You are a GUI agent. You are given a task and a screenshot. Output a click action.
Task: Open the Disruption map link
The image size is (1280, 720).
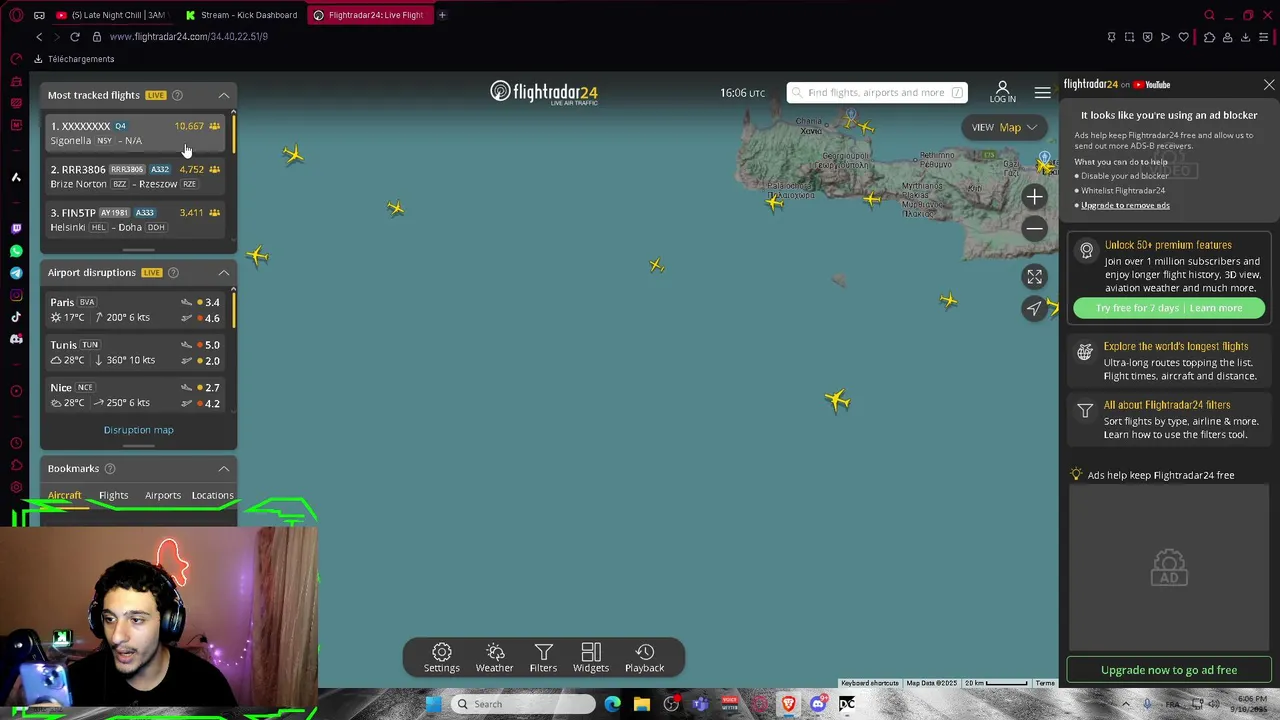click(138, 430)
